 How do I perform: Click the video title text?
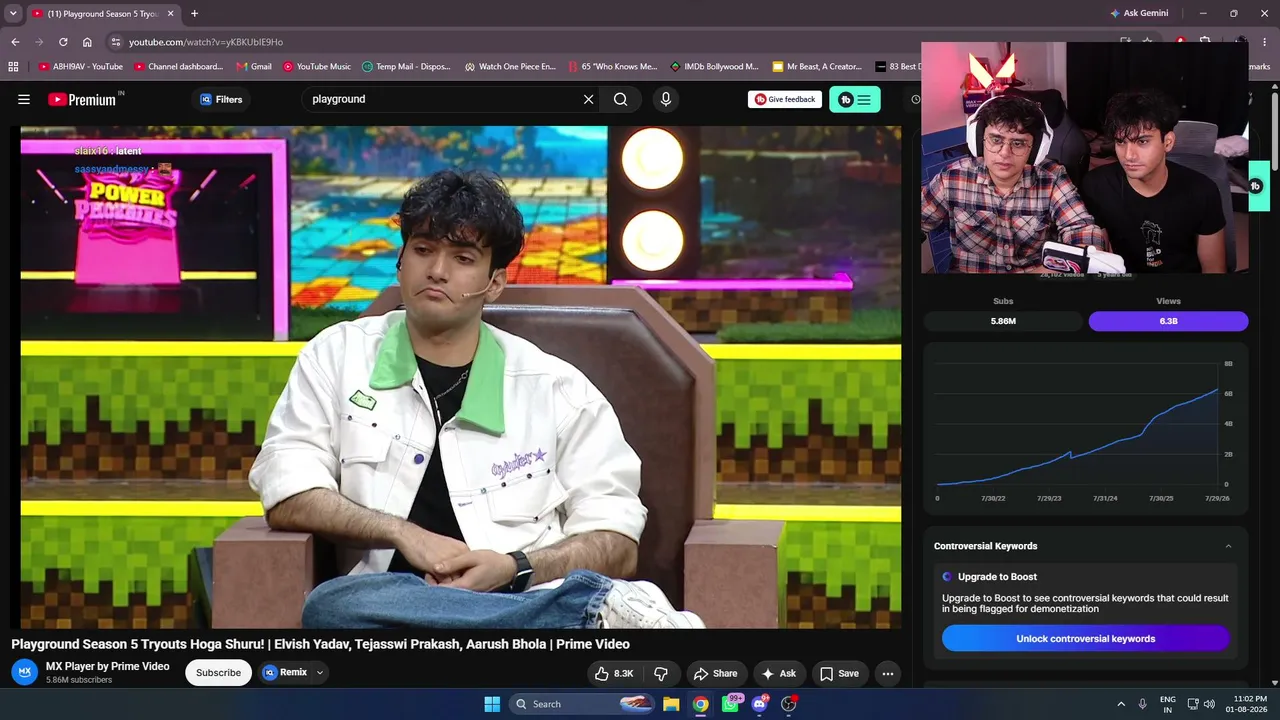pyautogui.click(x=320, y=644)
